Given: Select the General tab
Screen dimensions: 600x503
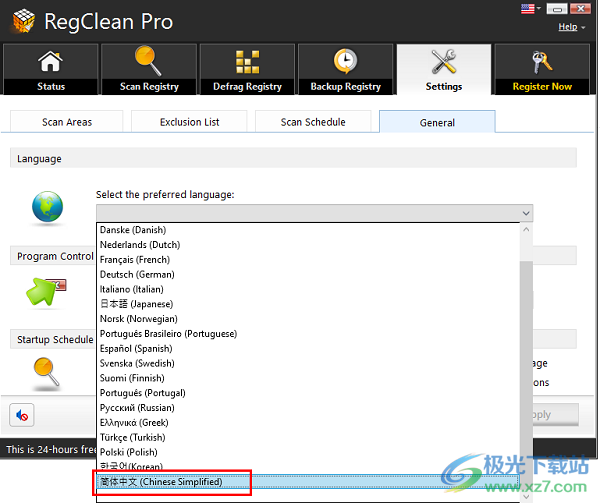Looking at the screenshot, I should click(437, 122).
